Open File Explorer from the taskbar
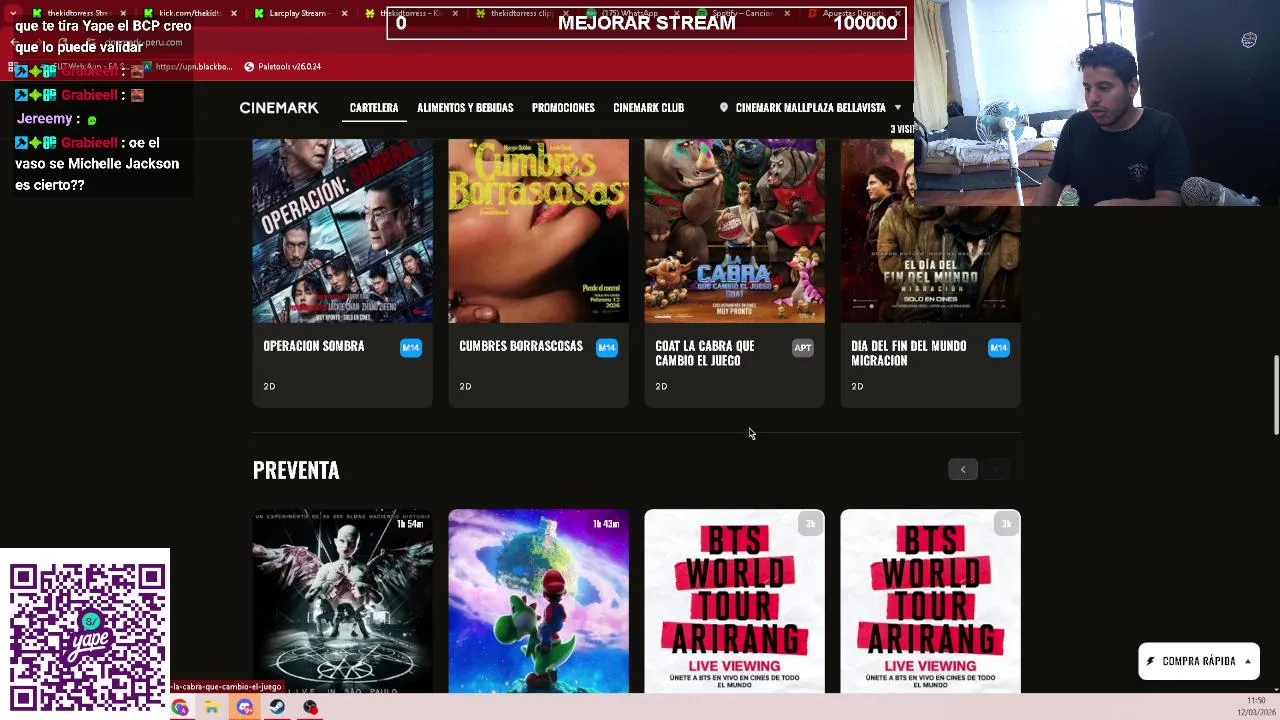1280x720 pixels. click(x=212, y=707)
